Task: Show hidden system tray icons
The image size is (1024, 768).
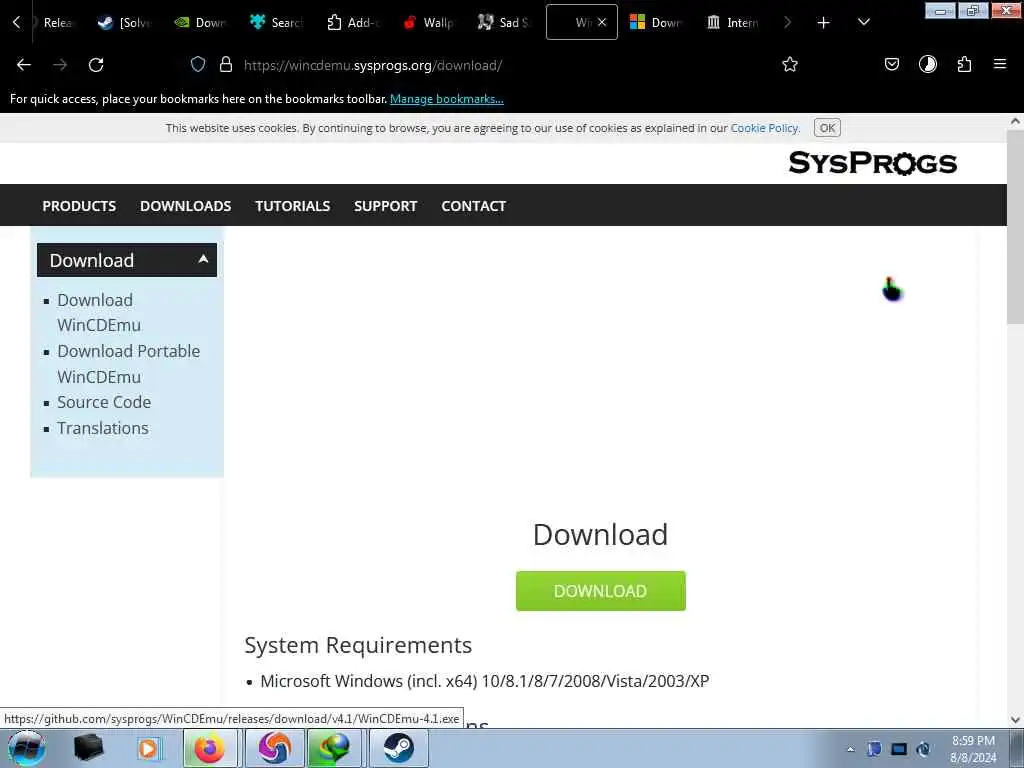Action: (x=850, y=749)
